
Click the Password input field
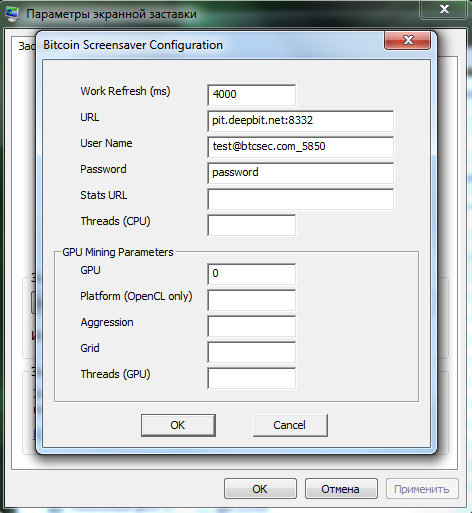[300, 173]
